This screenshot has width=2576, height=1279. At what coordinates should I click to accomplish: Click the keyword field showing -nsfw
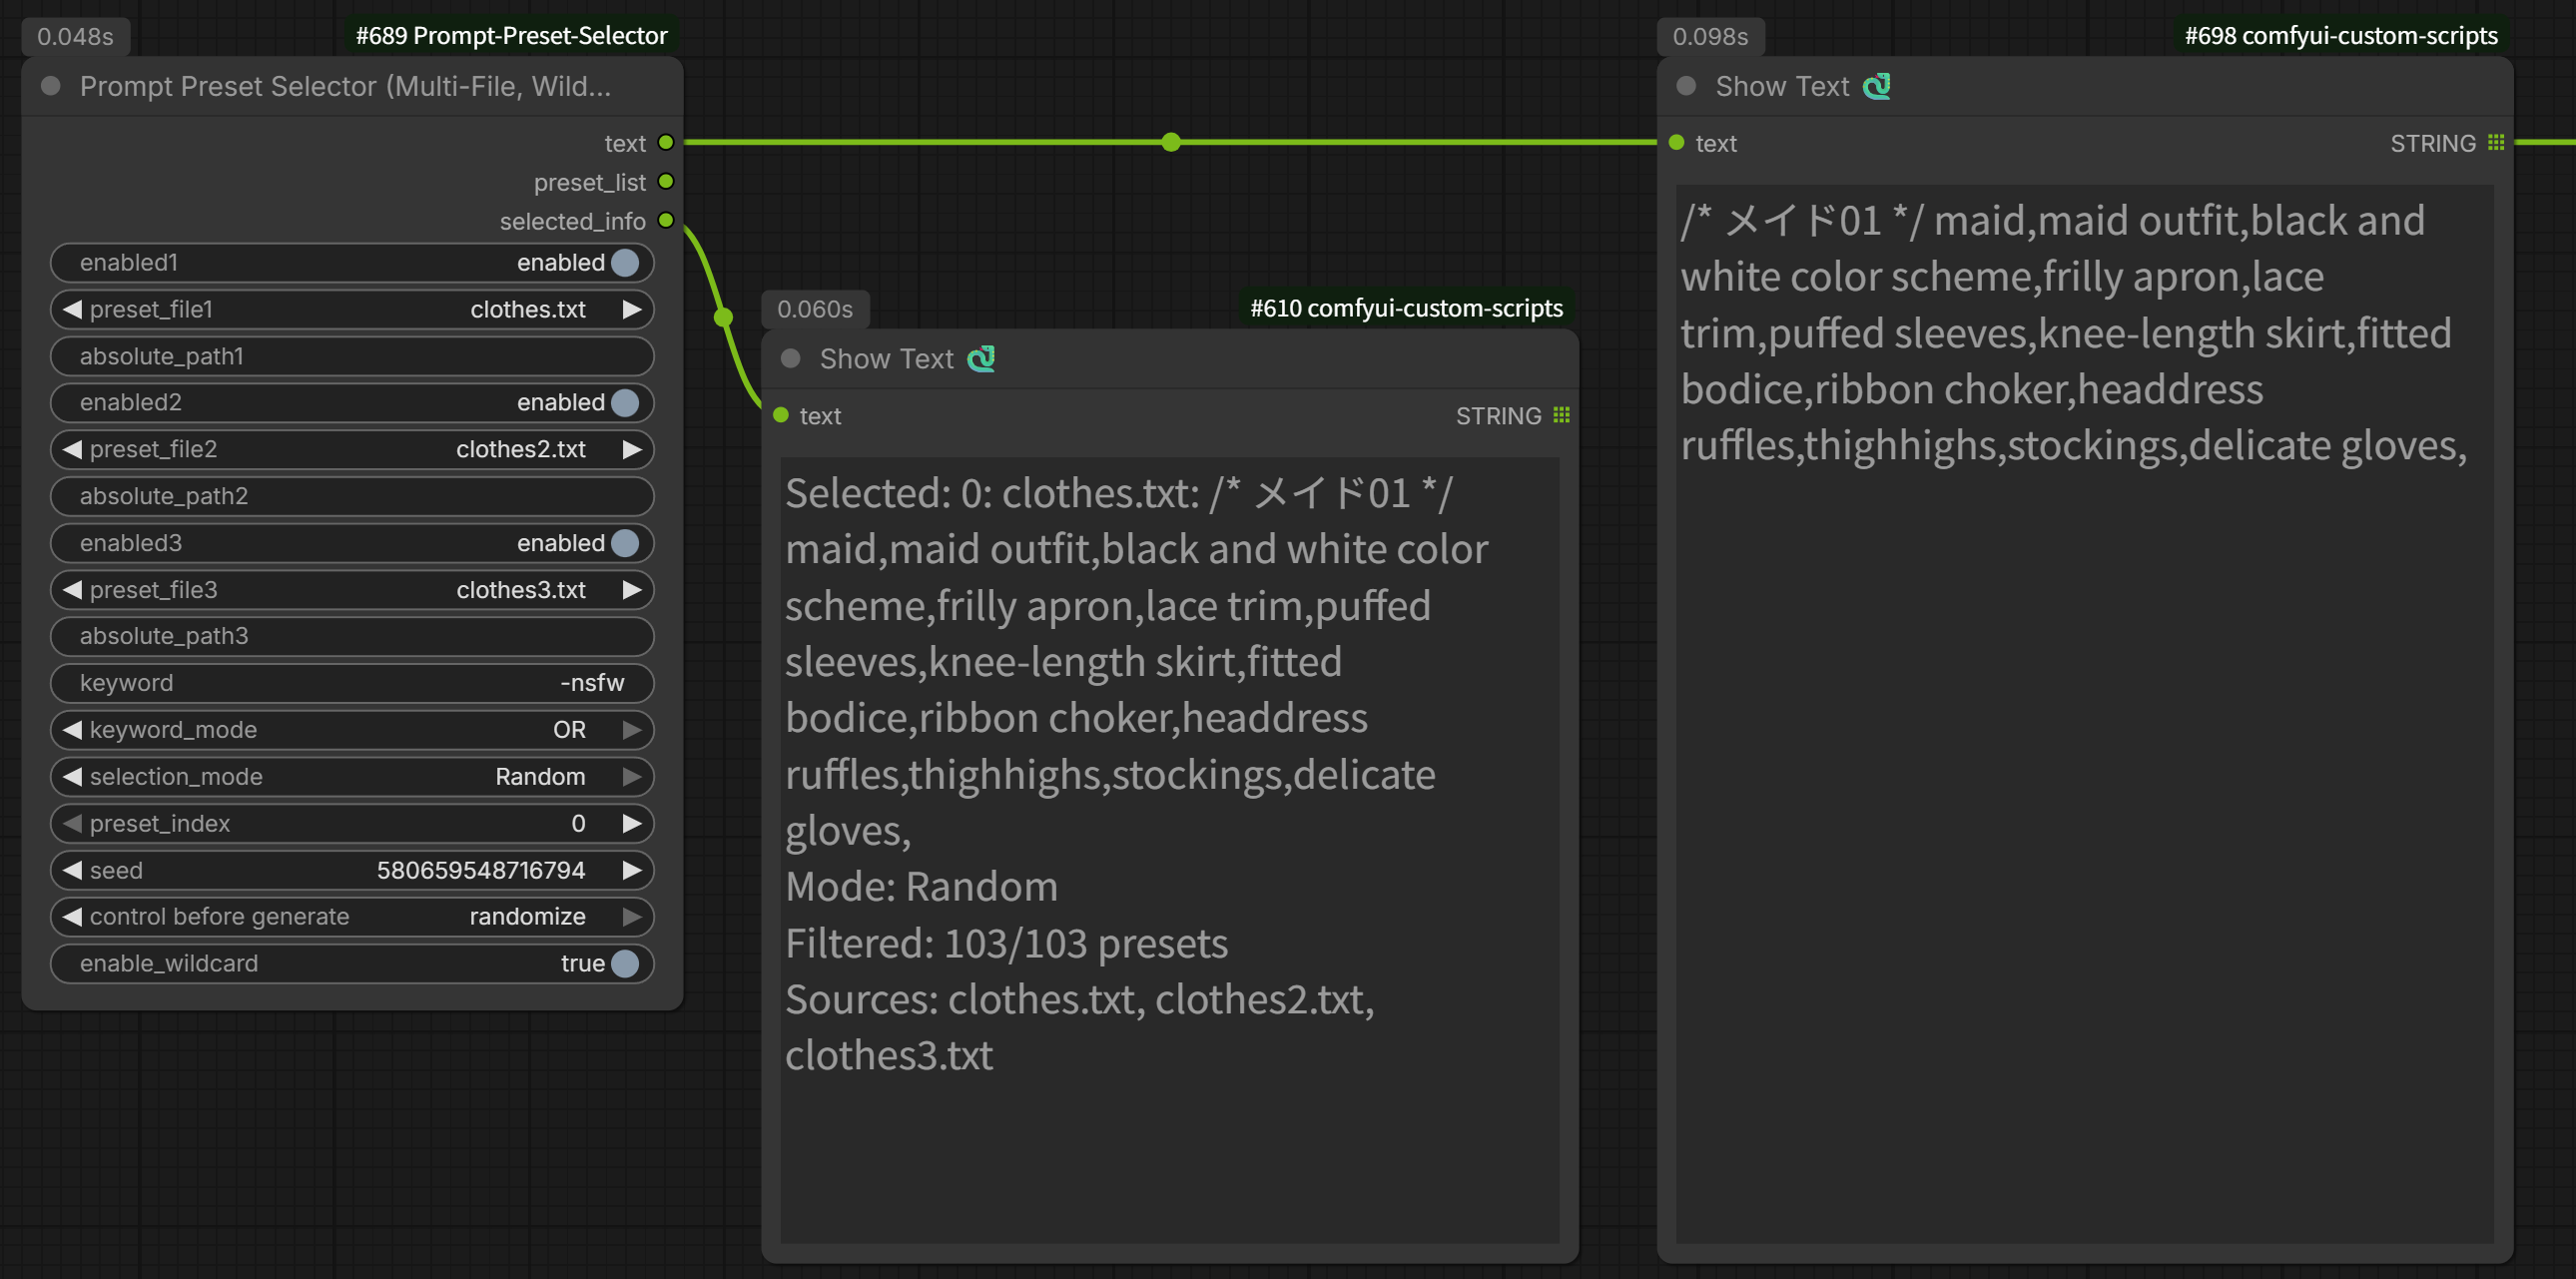point(352,683)
